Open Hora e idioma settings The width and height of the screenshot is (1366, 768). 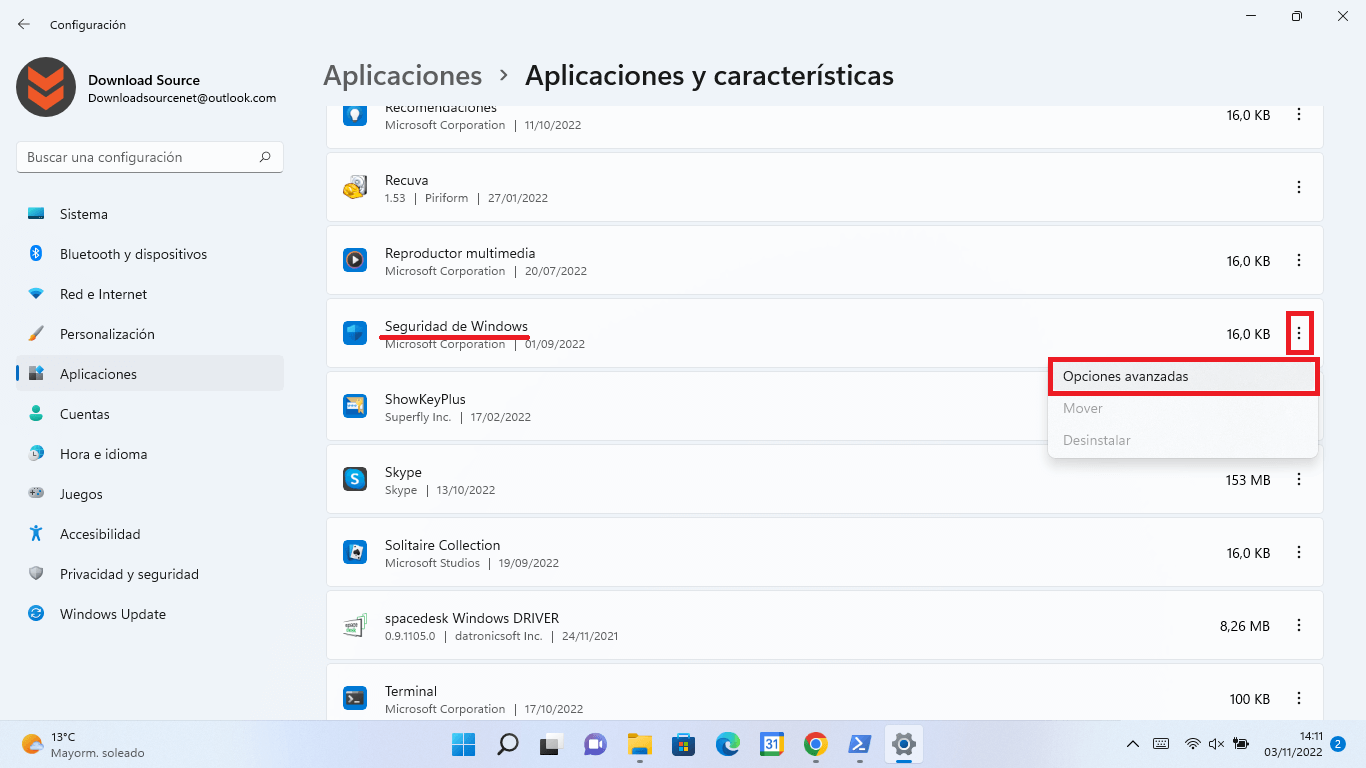pos(150,454)
